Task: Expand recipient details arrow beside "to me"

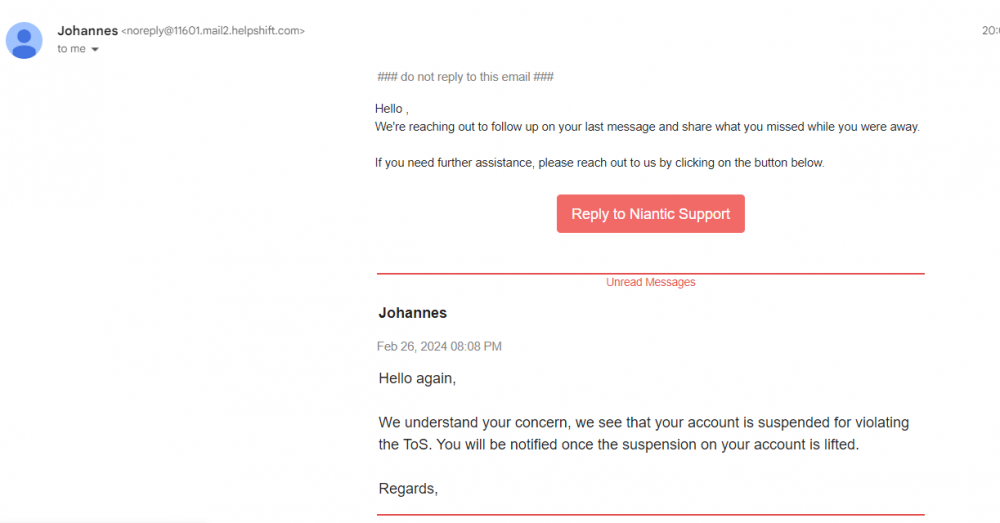Action: [x=95, y=49]
